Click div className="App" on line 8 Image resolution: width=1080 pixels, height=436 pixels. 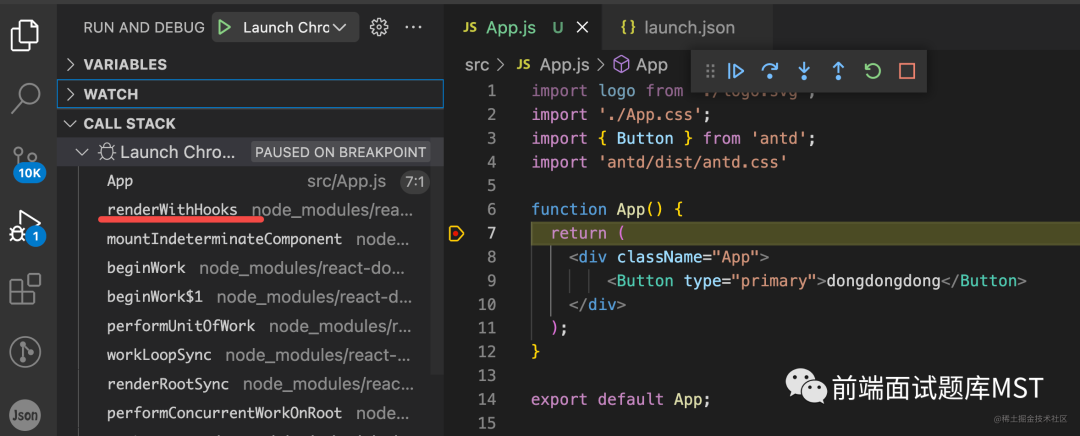point(668,258)
